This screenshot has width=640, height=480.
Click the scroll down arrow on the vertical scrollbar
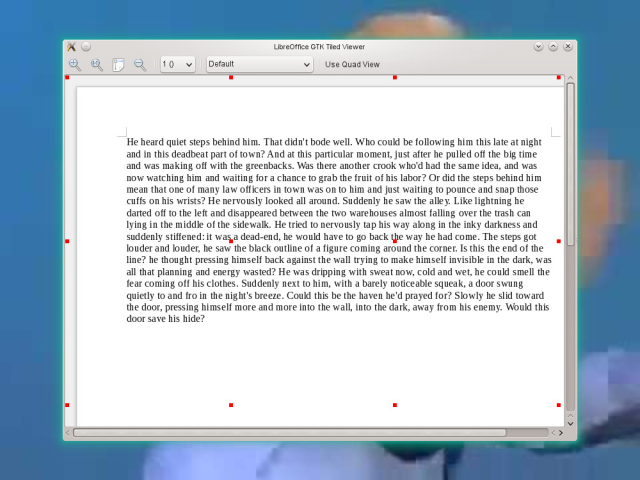click(x=570, y=423)
